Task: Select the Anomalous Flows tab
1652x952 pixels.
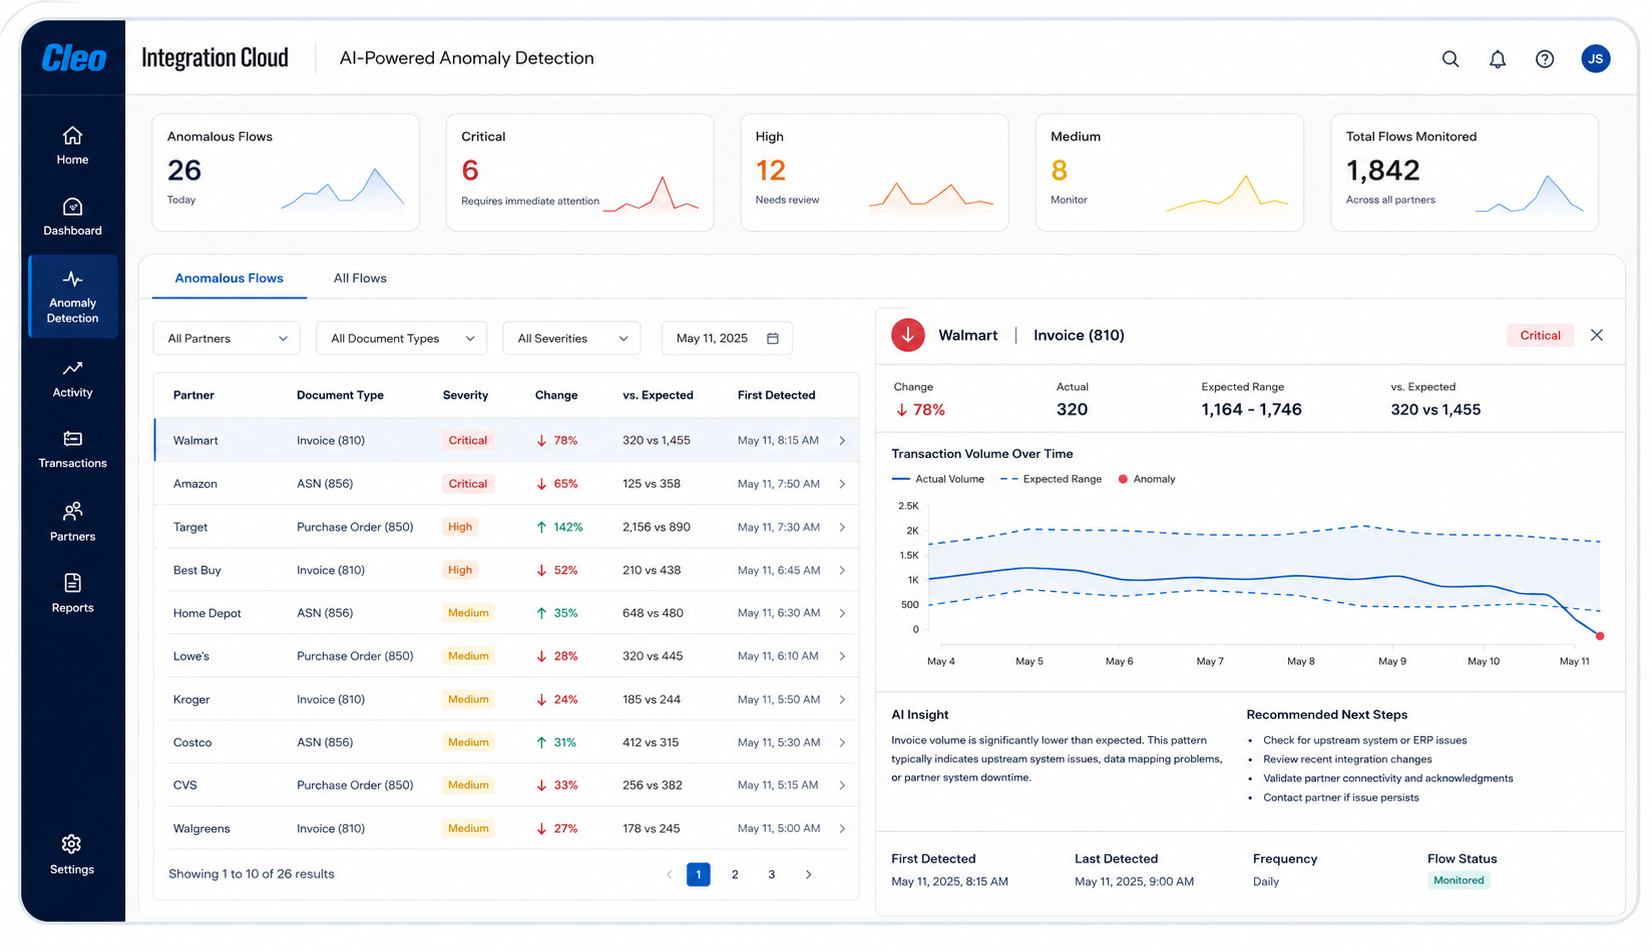Action: pyautogui.click(x=229, y=278)
